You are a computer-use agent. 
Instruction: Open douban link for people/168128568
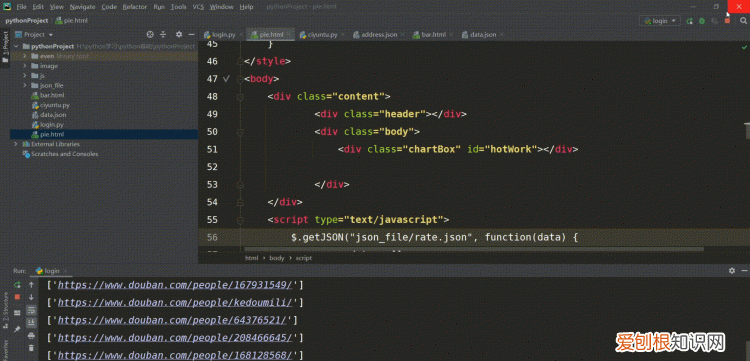click(x=175, y=355)
